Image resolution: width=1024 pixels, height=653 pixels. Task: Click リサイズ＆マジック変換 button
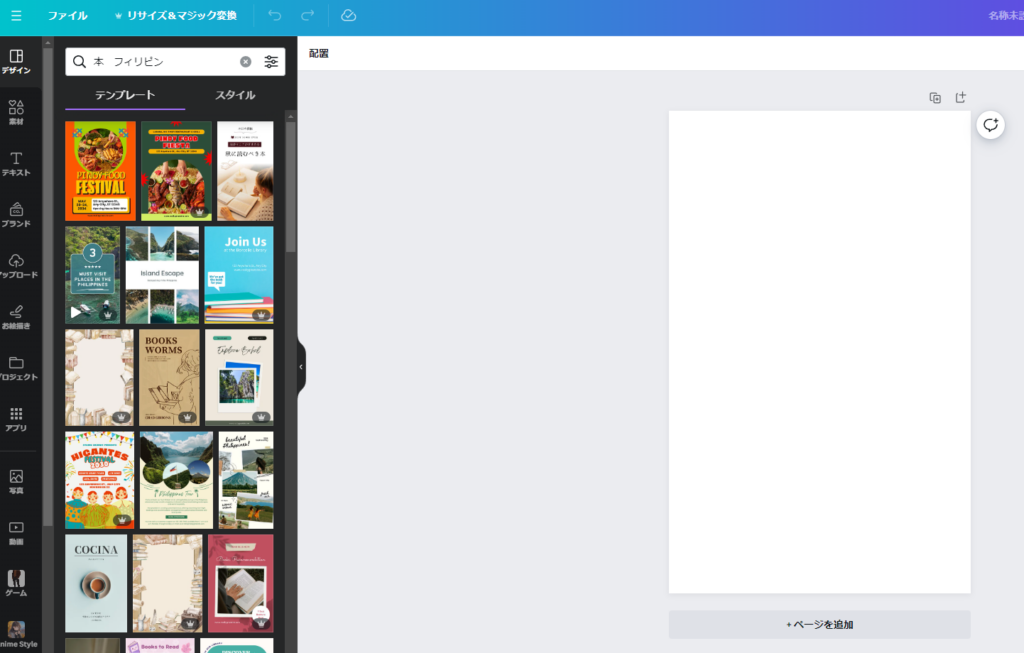(x=175, y=16)
